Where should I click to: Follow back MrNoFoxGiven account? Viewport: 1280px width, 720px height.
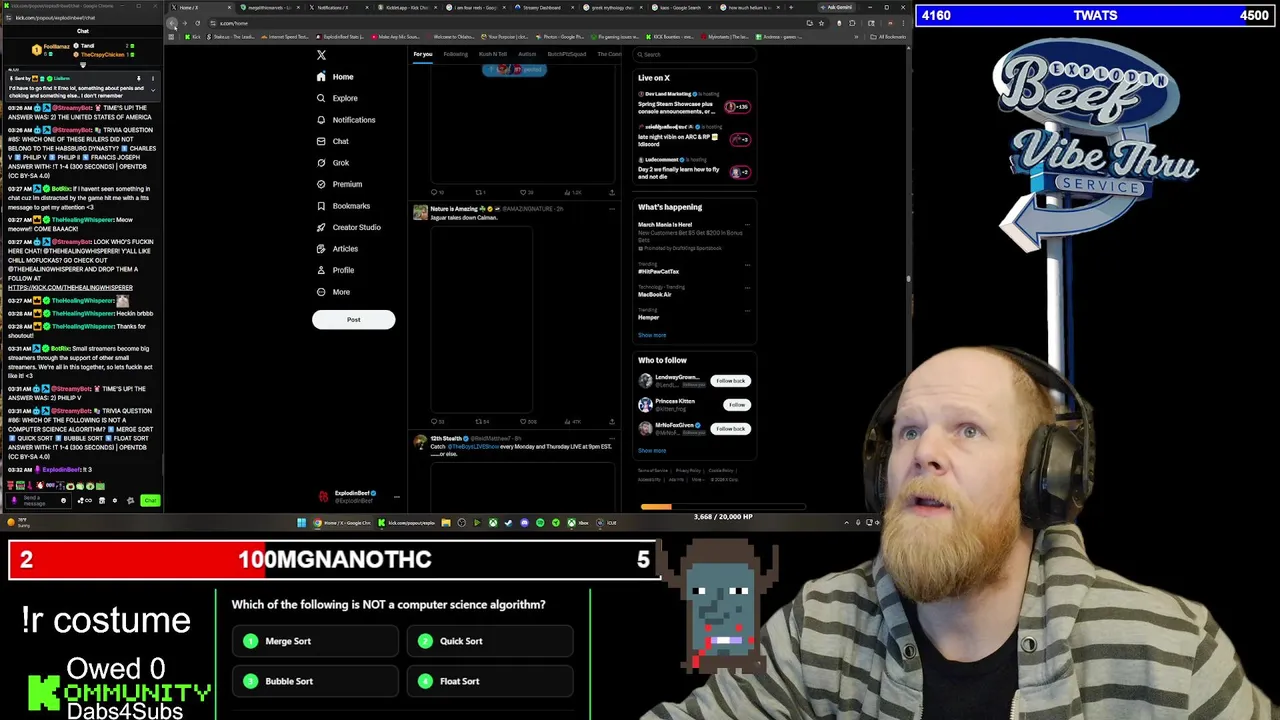pos(730,429)
